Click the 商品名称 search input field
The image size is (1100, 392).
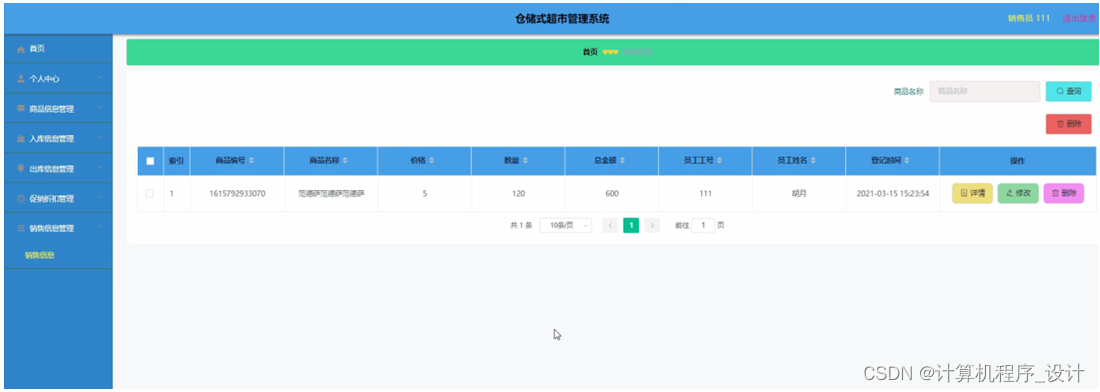coord(985,91)
